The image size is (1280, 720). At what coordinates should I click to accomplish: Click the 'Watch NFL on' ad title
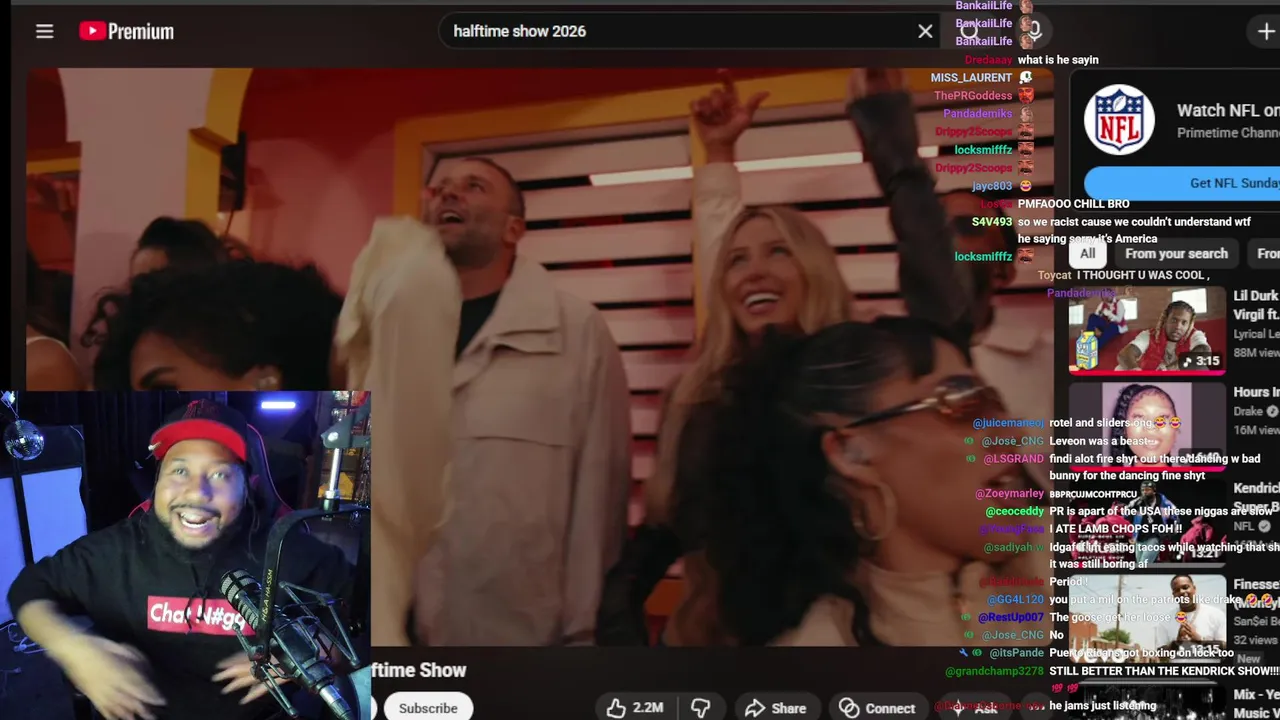(1228, 111)
